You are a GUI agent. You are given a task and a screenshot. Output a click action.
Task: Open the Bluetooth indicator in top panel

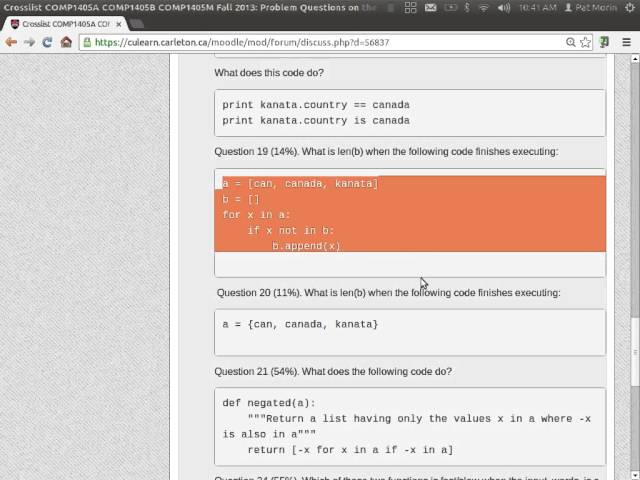(467, 7)
